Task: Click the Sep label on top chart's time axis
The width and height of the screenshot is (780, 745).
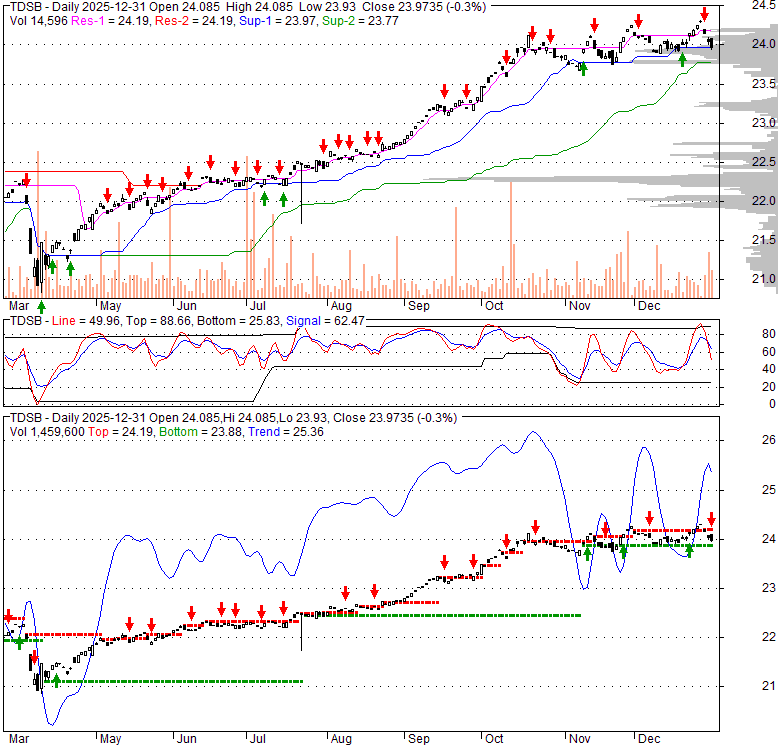Action: [x=417, y=305]
